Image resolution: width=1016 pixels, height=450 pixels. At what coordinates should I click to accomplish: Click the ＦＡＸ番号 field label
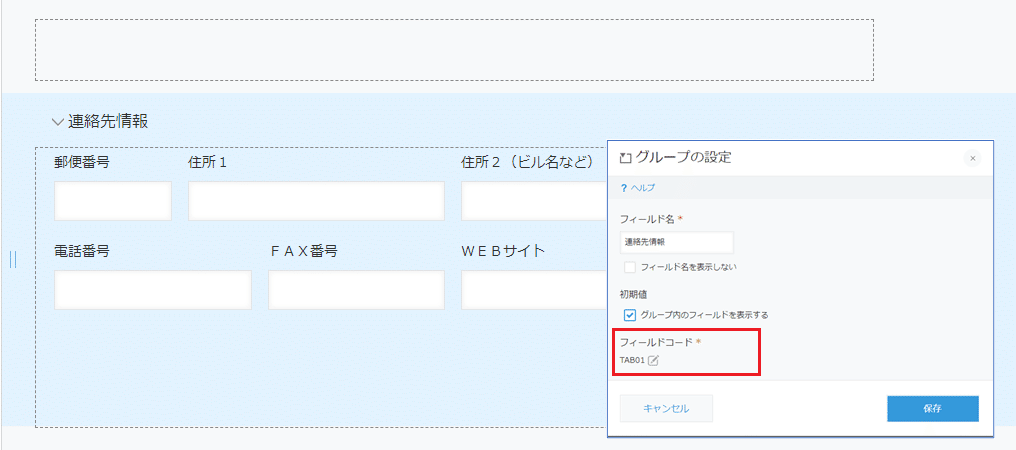coord(304,252)
